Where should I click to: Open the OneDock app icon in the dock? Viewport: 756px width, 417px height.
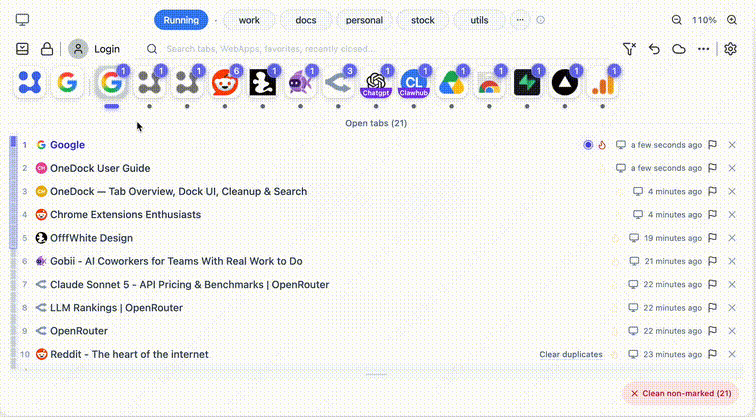(x=30, y=83)
